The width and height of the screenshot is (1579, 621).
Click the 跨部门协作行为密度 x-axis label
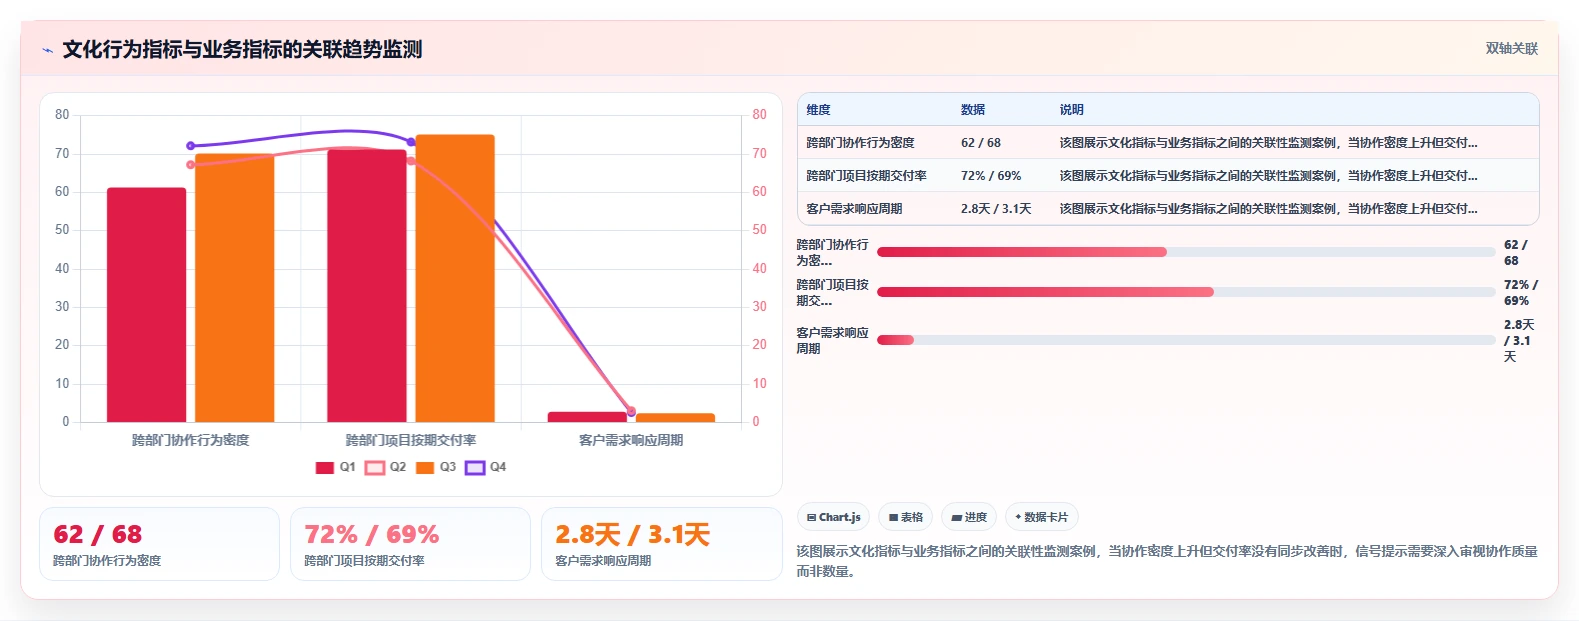191,440
